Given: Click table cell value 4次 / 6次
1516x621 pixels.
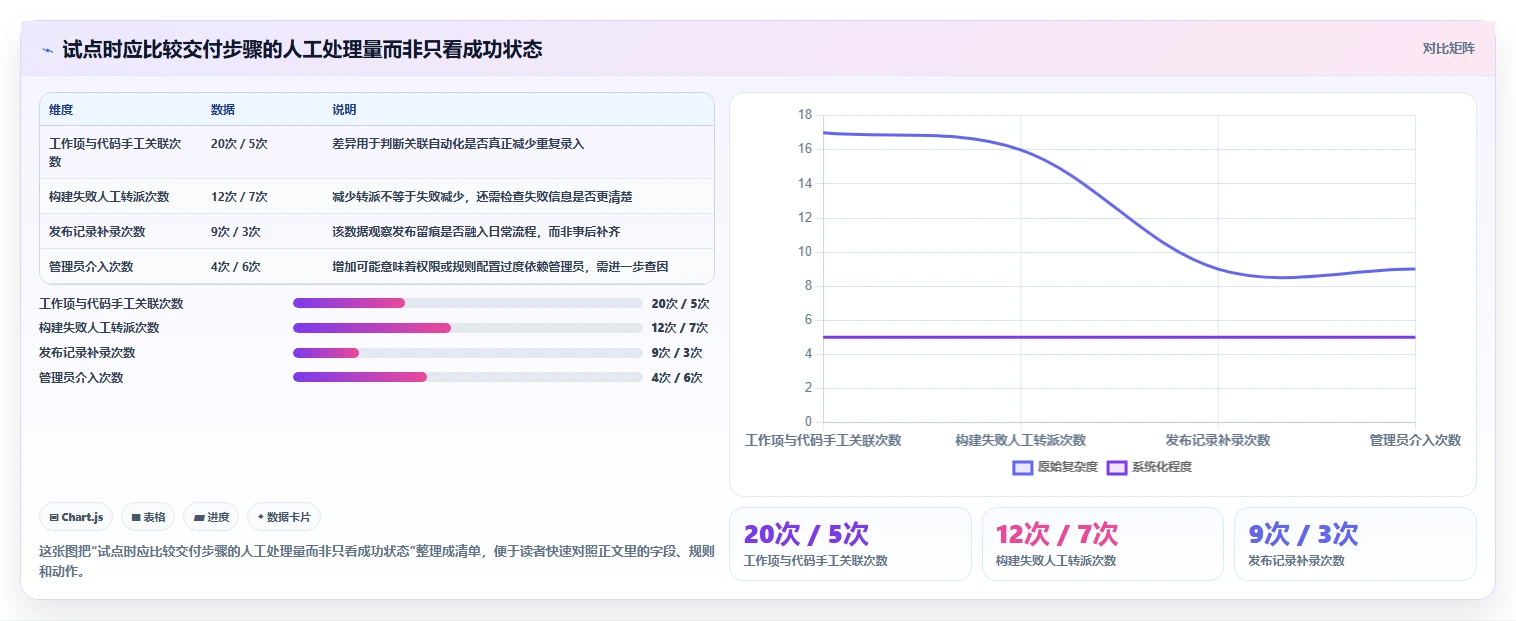Looking at the screenshot, I should (236, 267).
